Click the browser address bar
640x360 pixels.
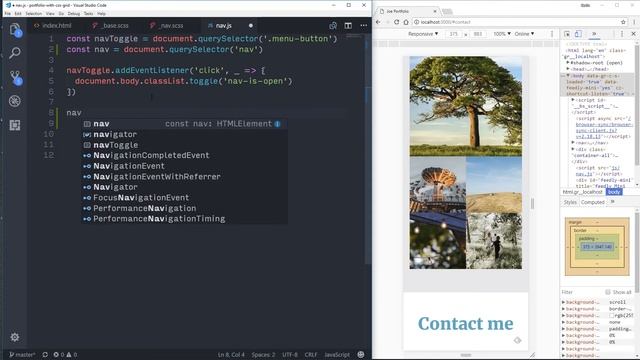coord(517,22)
